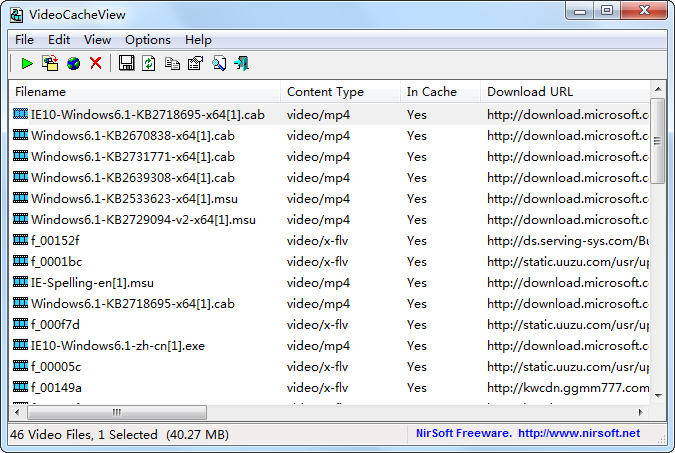The image size is (675, 453).
Task: Open download URL in browser icon
Action: 74,64
